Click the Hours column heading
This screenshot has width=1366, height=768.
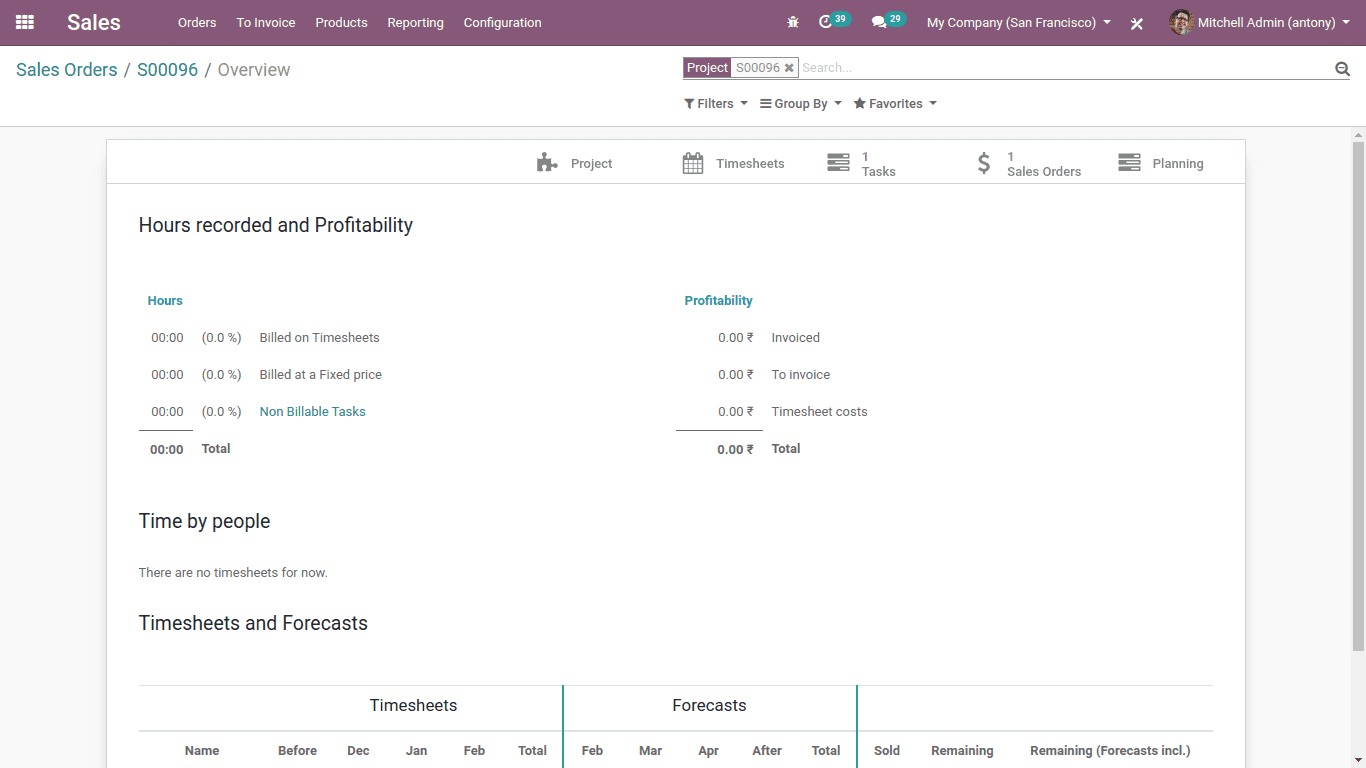pos(165,301)
